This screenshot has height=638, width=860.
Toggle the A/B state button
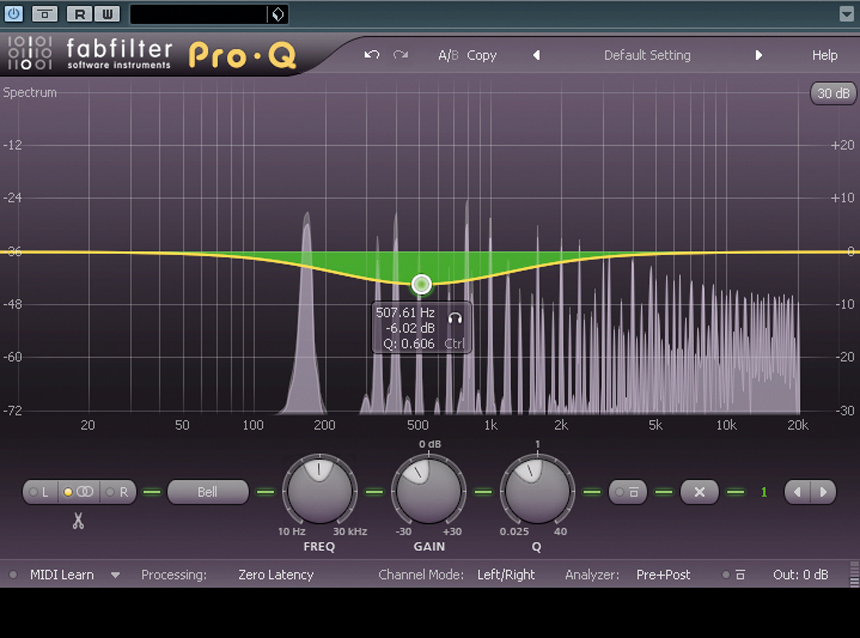point(448,55)
